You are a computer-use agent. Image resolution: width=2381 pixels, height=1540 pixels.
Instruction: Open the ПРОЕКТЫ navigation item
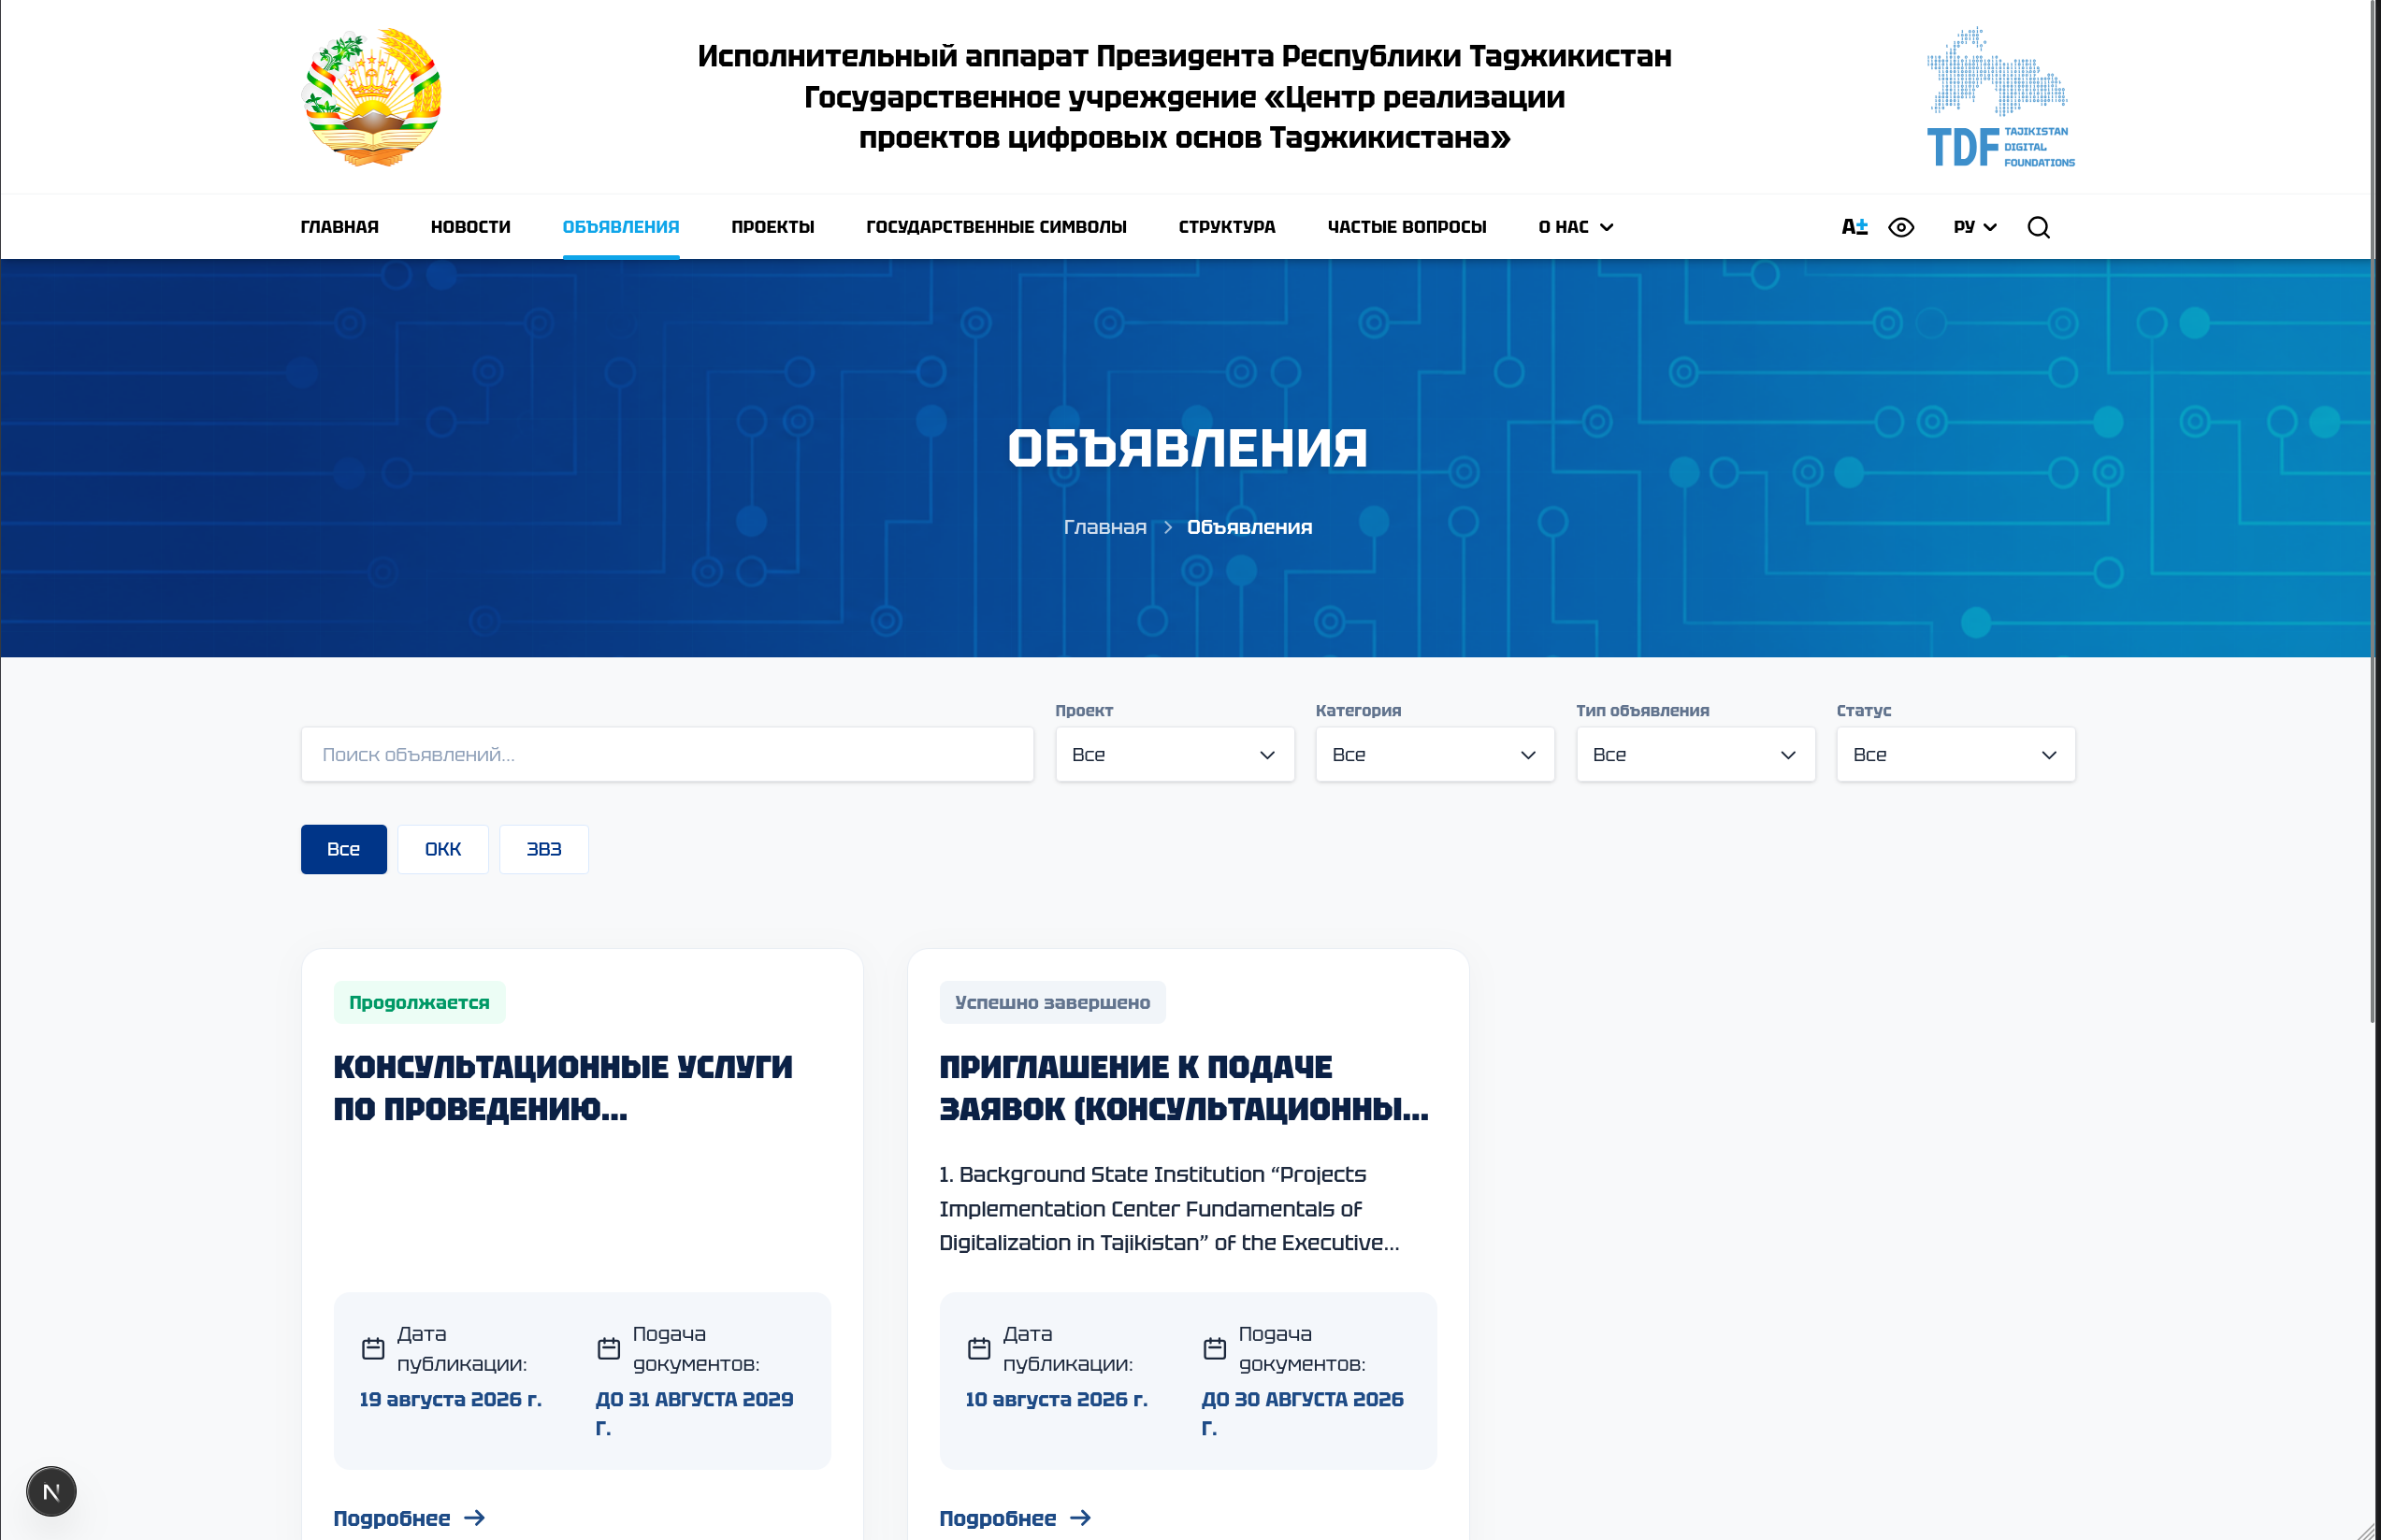(773, 227)
